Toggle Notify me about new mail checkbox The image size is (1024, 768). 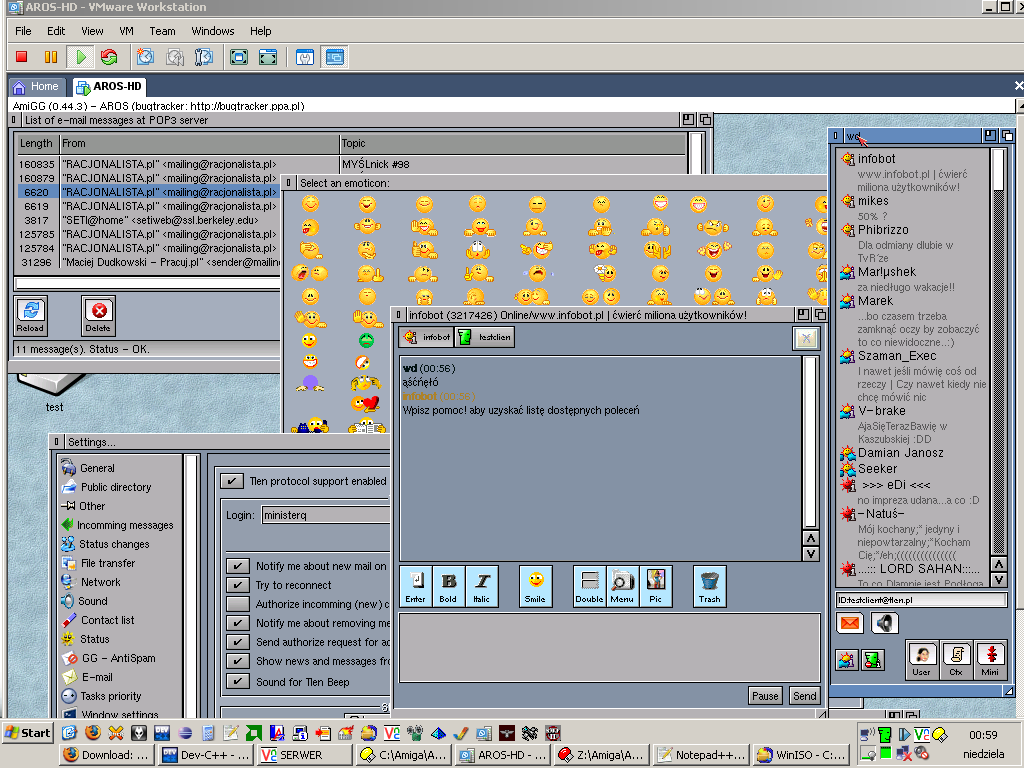tap(238, 566)
